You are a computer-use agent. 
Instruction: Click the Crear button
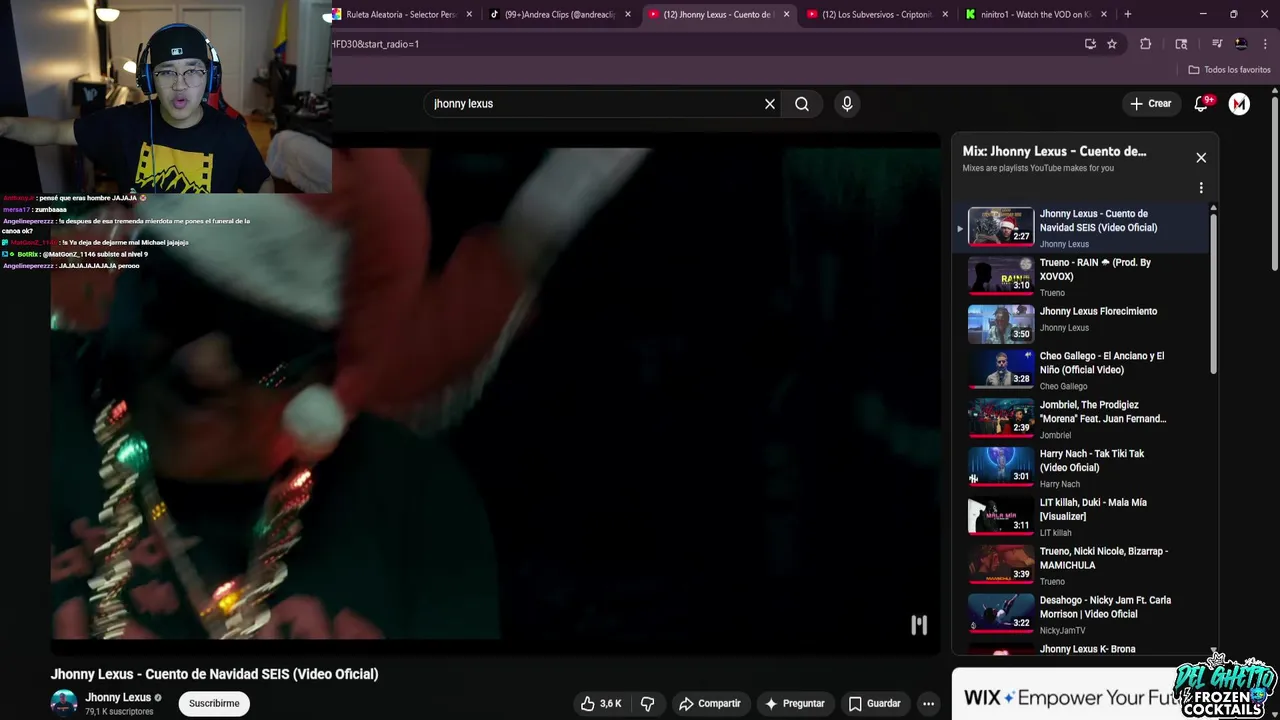point(1150,104)
